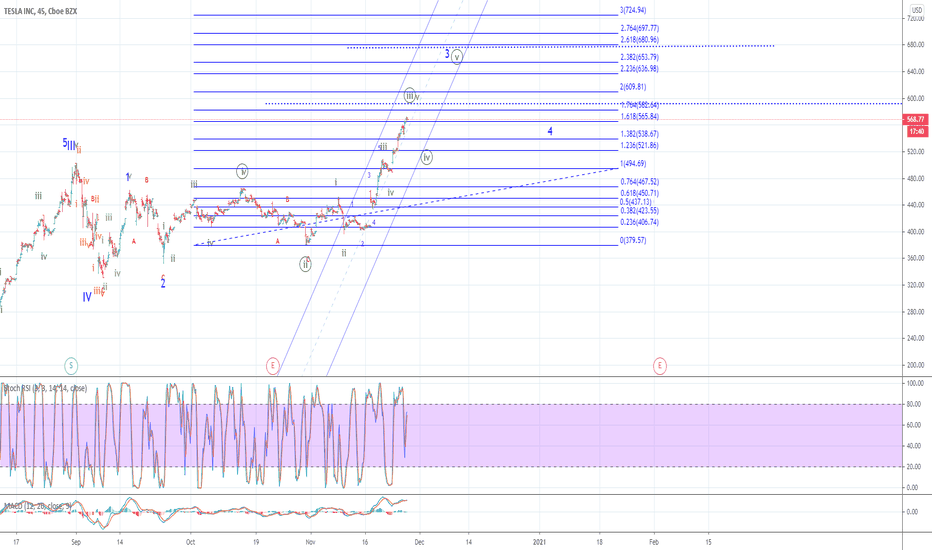Click the TESLA INC, 45, Cboe BZX title

pyautogui.click(x=40, y=11)
